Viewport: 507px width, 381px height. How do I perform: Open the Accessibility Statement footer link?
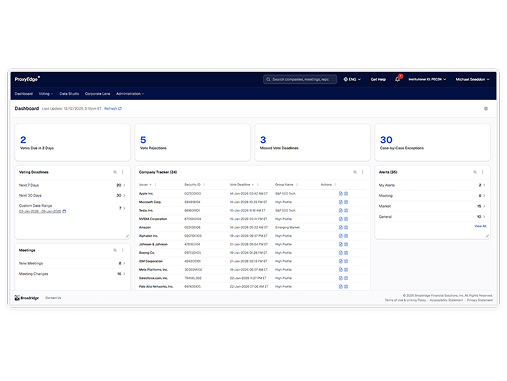pos(446,300)
